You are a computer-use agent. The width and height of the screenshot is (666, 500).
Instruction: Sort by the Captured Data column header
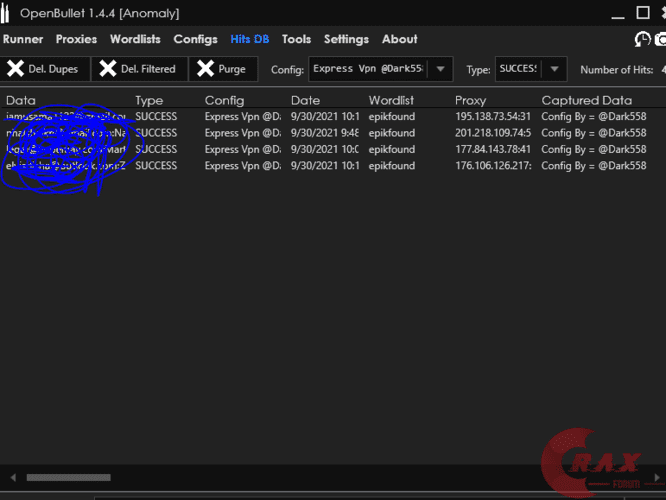[587, 100]
